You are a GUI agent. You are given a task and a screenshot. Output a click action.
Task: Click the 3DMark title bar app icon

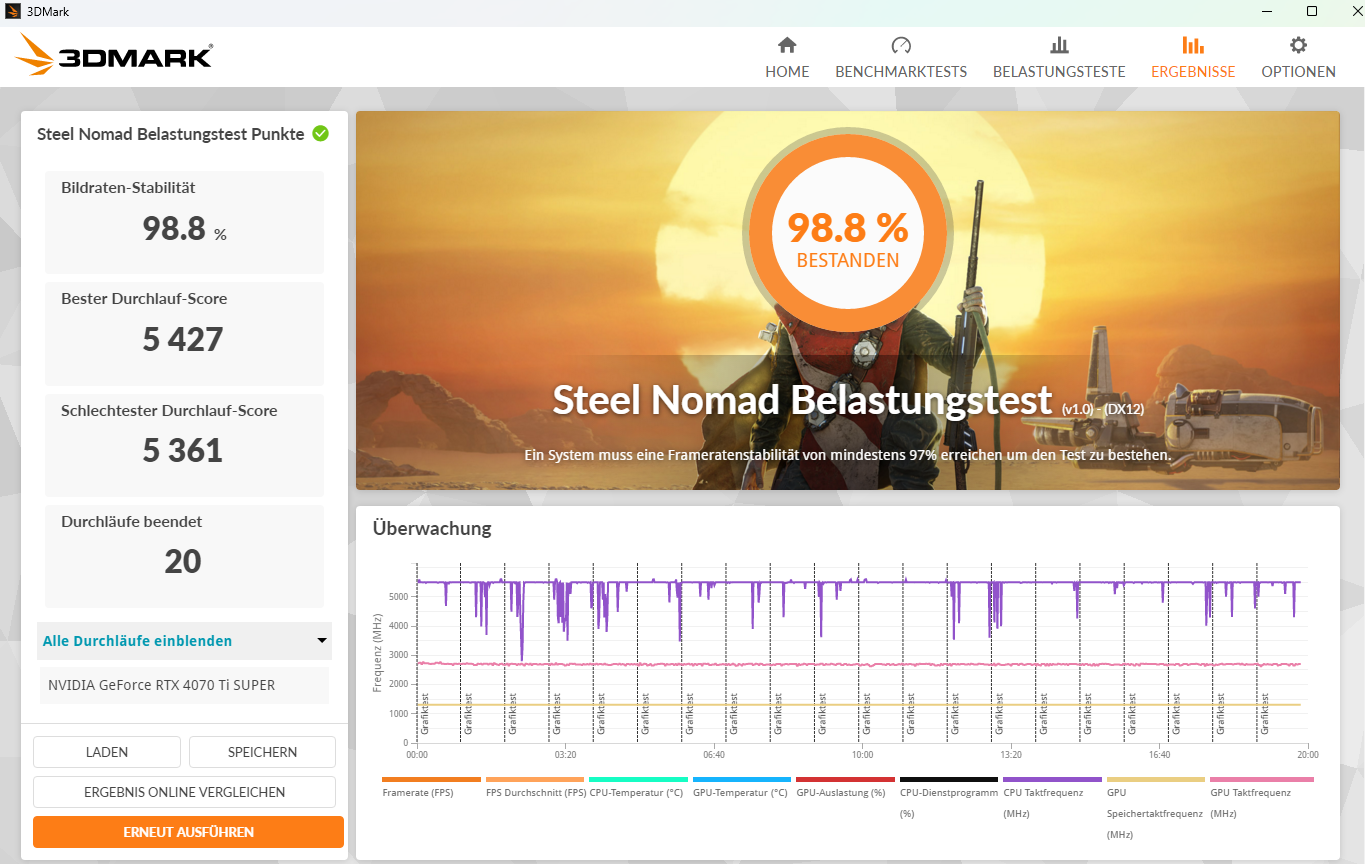13,11
